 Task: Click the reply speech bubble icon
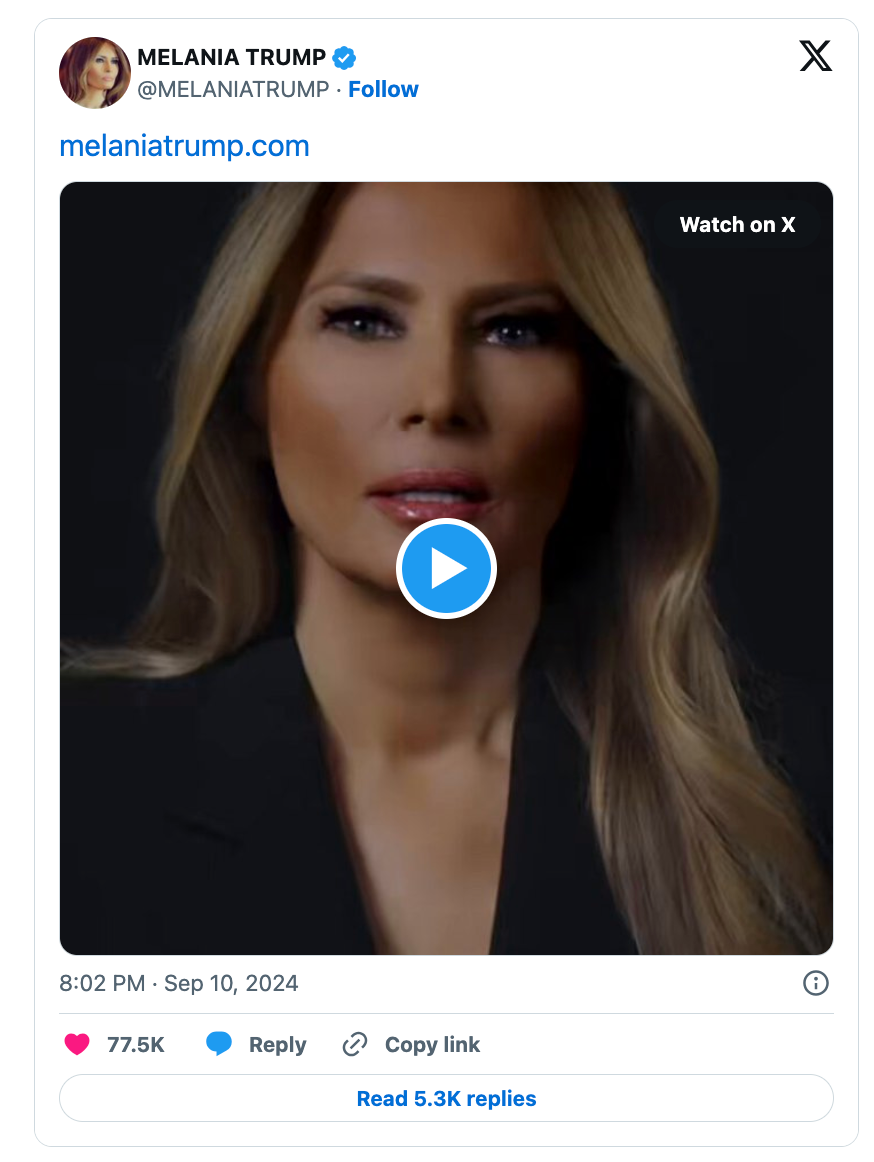pos(219,1045)
